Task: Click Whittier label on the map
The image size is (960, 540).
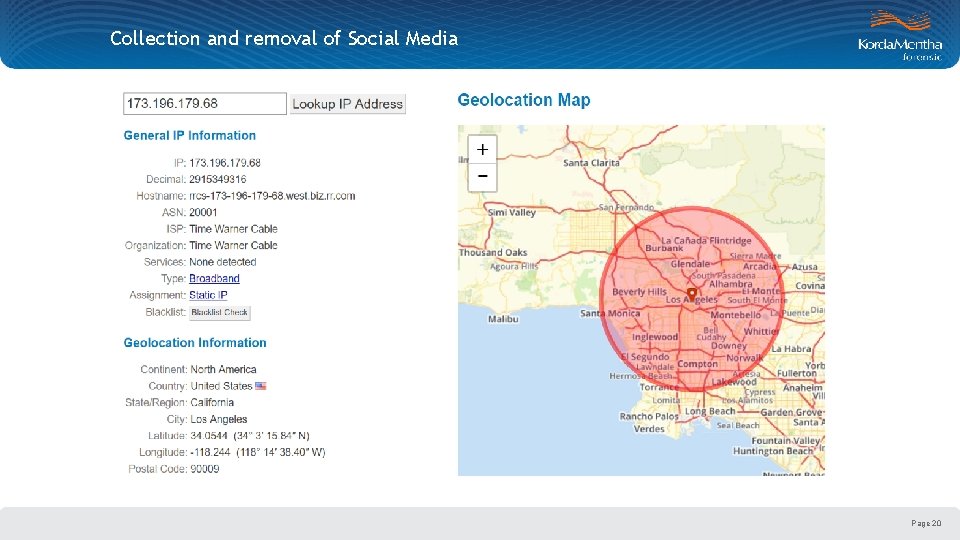Action: tap(761, 331)
